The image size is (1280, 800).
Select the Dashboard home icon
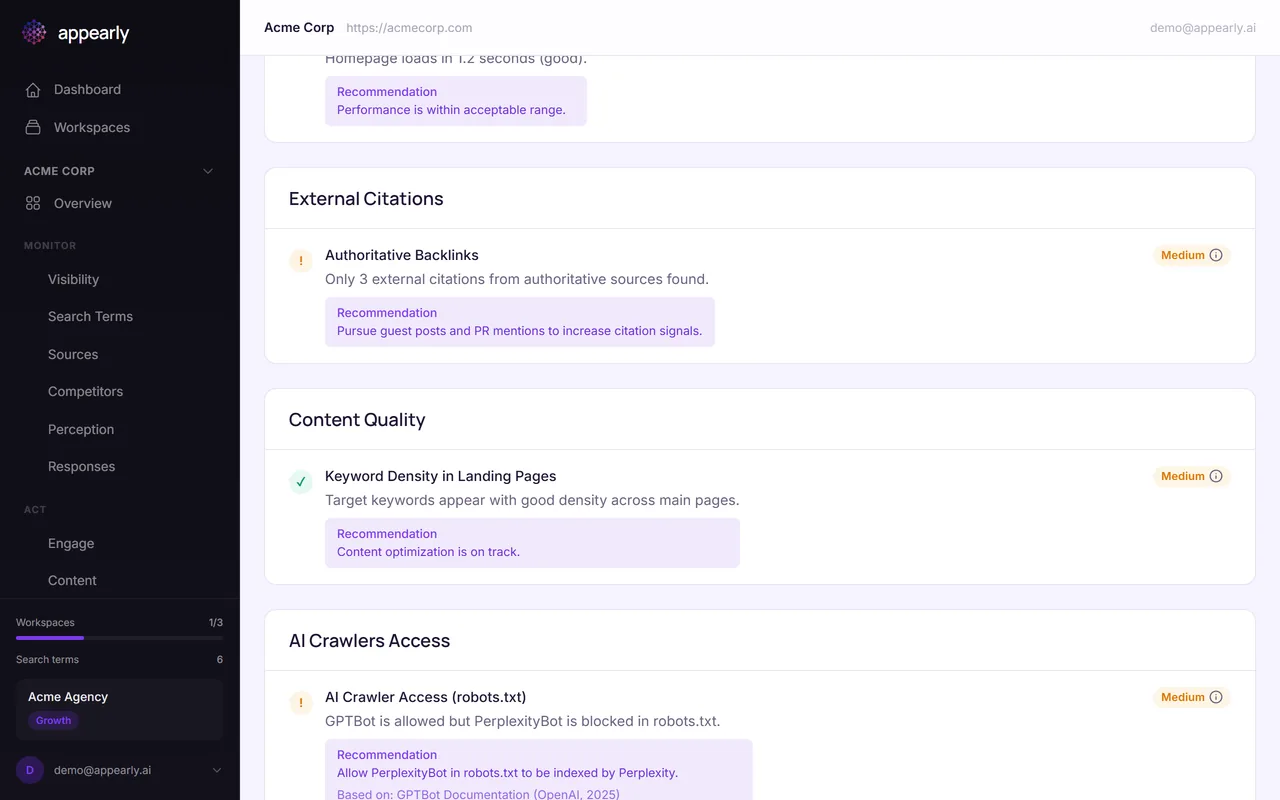(x=33, y=89)
